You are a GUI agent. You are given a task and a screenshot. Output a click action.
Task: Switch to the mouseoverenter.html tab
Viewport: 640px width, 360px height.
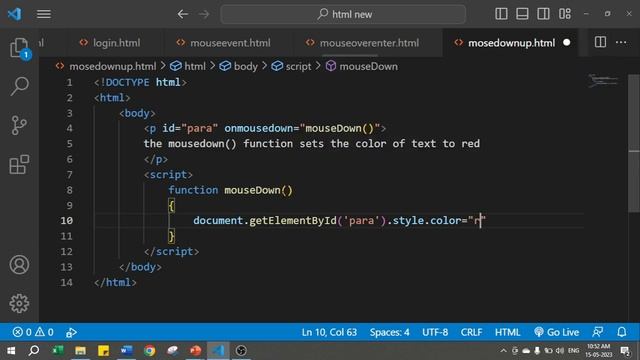tap(363, 43)
